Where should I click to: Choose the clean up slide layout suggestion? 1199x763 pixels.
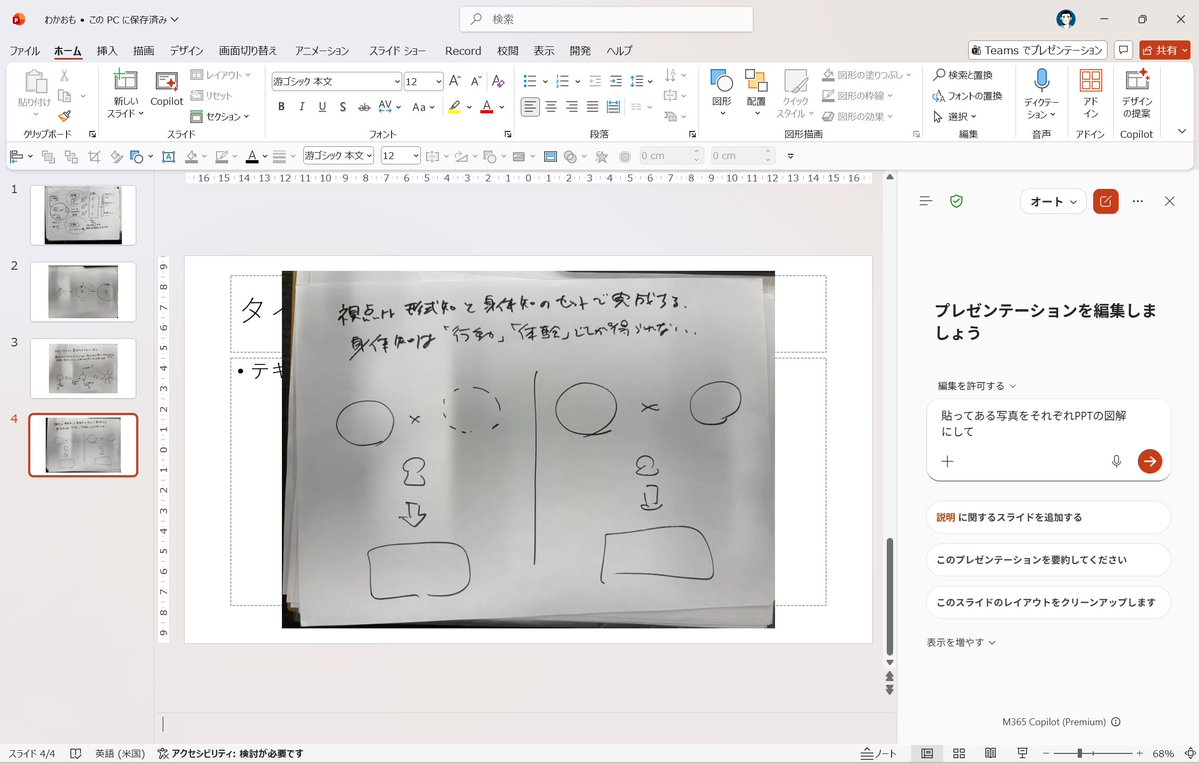coord(1048,602)
